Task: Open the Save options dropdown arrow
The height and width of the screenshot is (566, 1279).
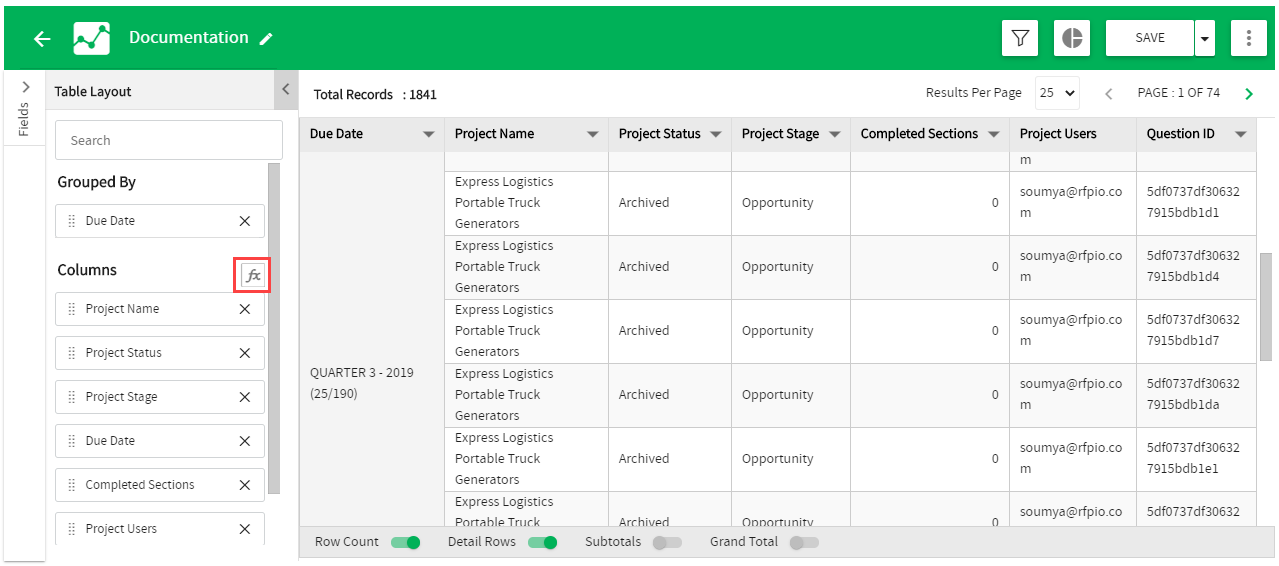Action: tap(1204, 38)
